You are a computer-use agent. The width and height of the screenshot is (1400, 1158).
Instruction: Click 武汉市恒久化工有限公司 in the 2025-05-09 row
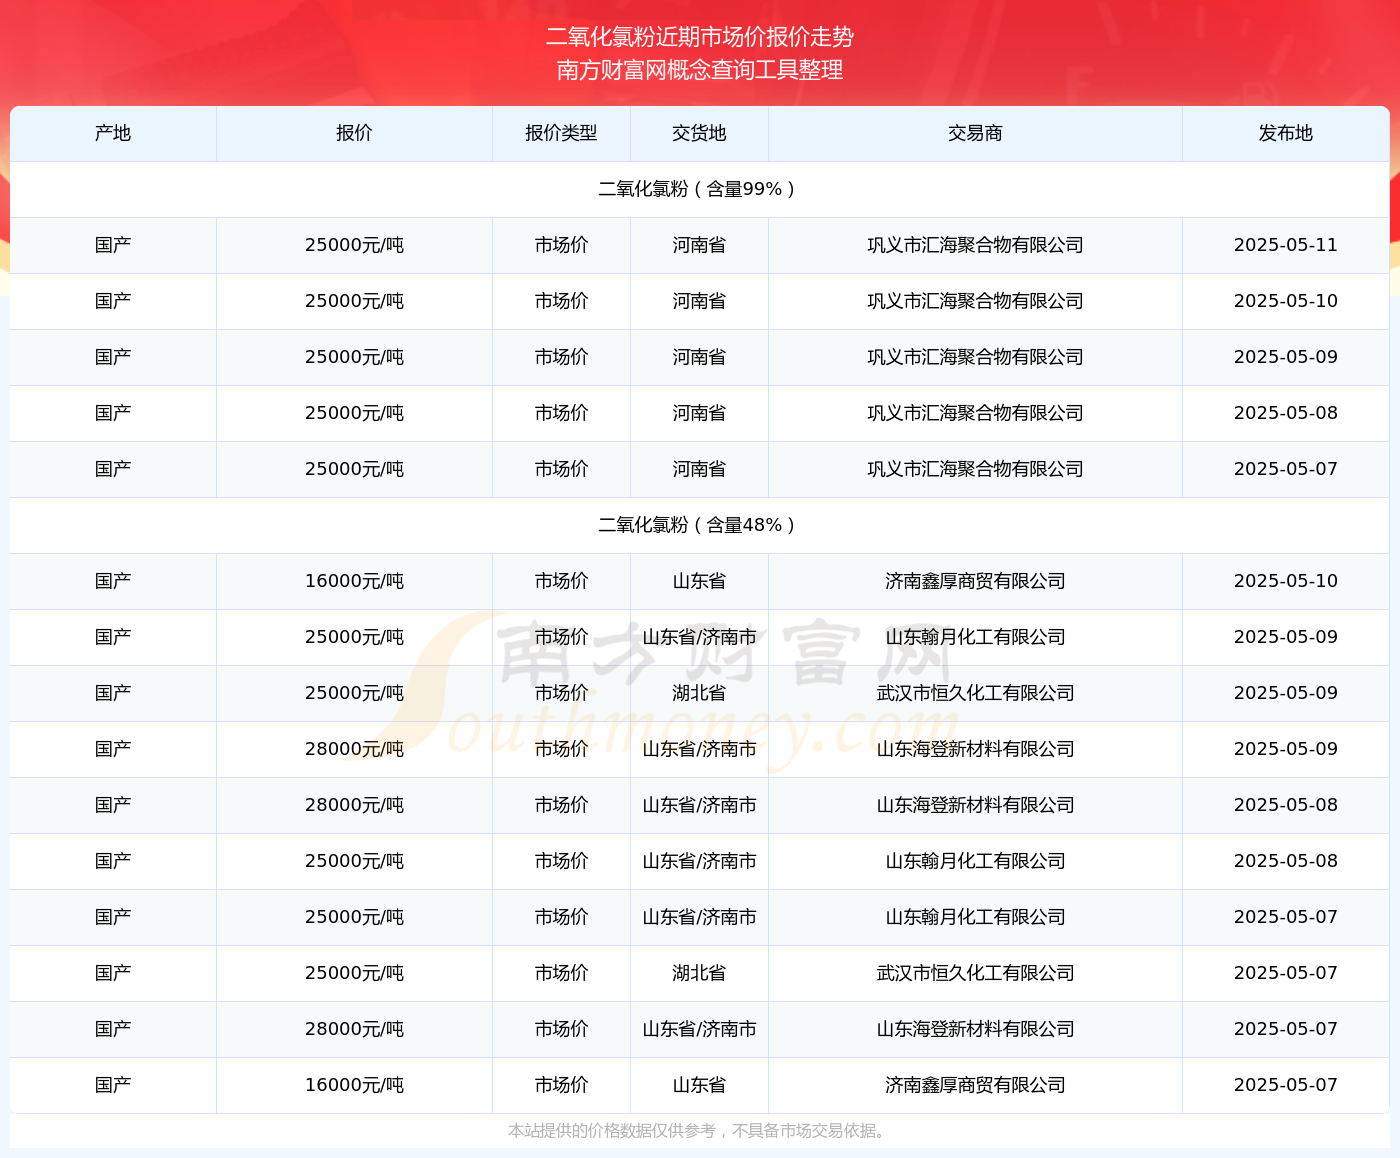point(975,693)
